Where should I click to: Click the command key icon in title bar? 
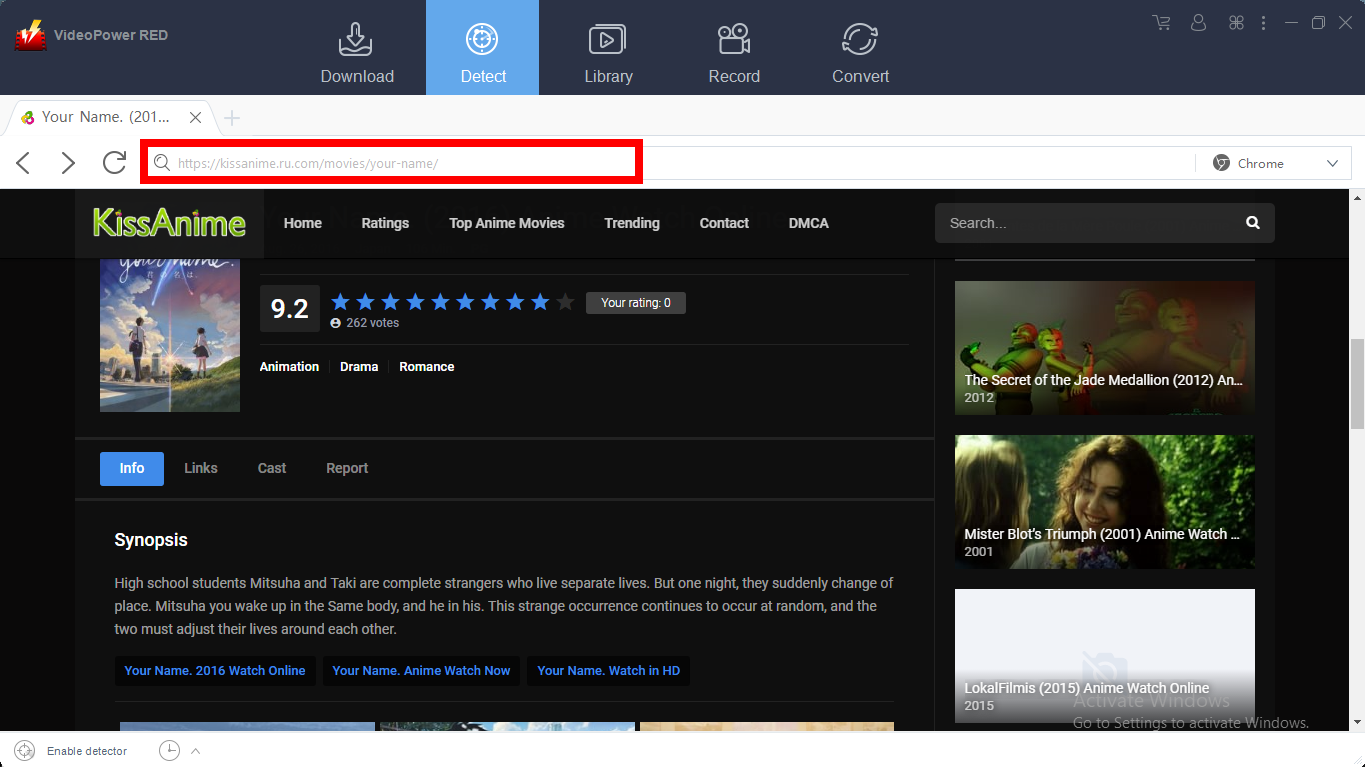[x=1236, y=22]
